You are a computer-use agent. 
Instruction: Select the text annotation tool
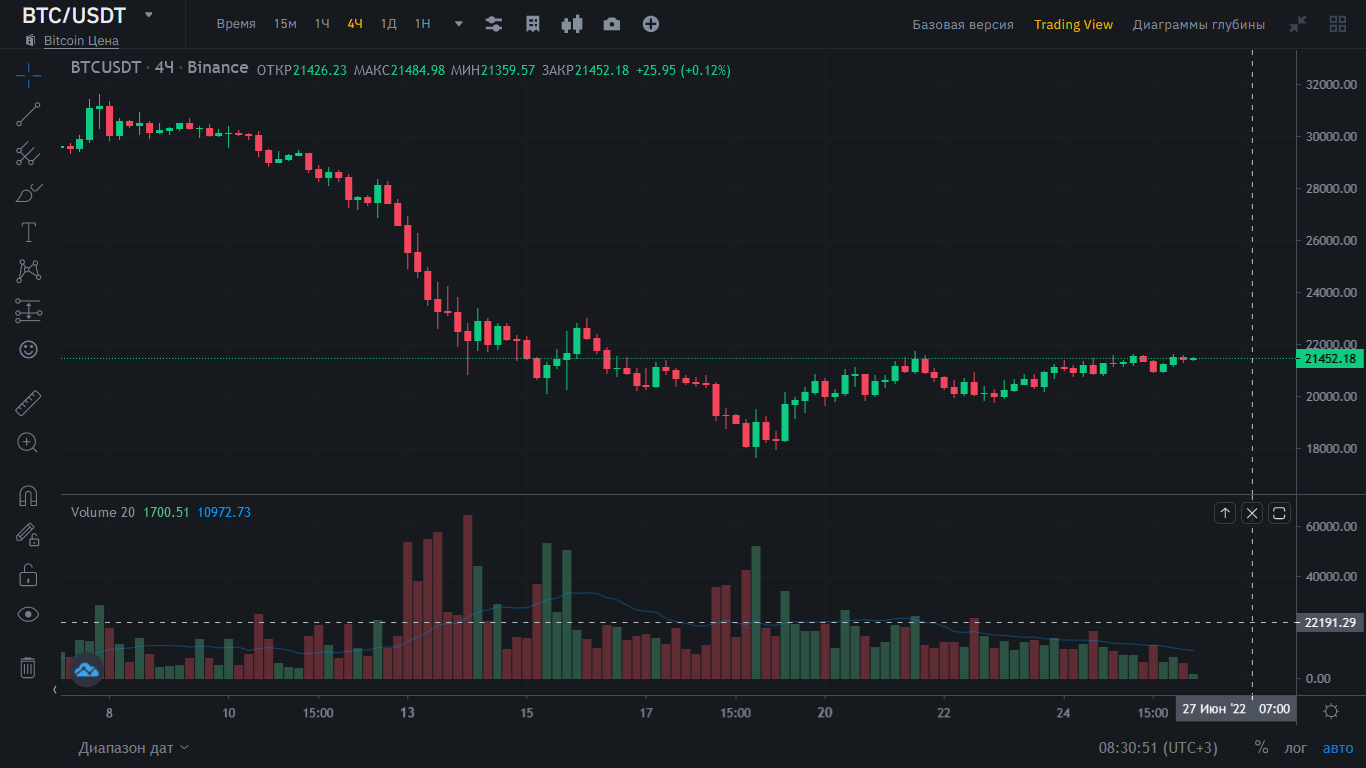point(28,232)
